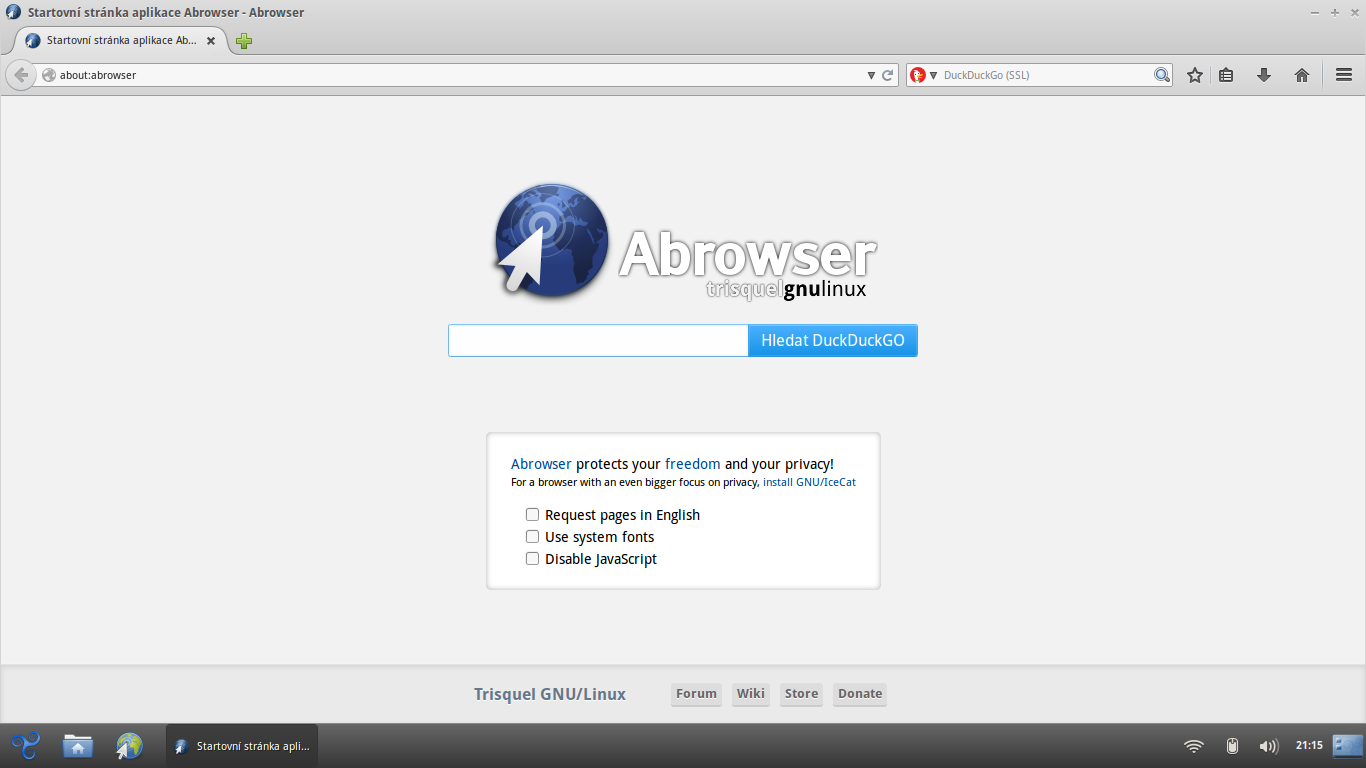Launch the web browser icon in taskbar
Screen dimensions: 1366x768
[x=129, y=745]
